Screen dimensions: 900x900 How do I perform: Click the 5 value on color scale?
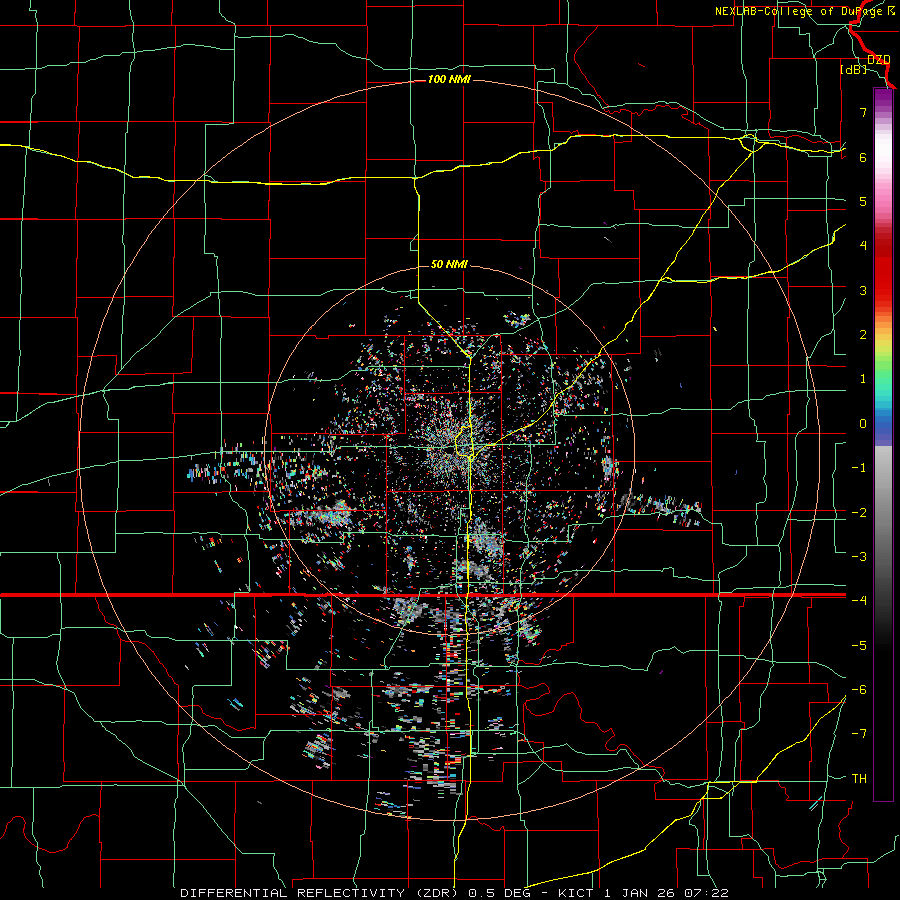coord(863,201)
